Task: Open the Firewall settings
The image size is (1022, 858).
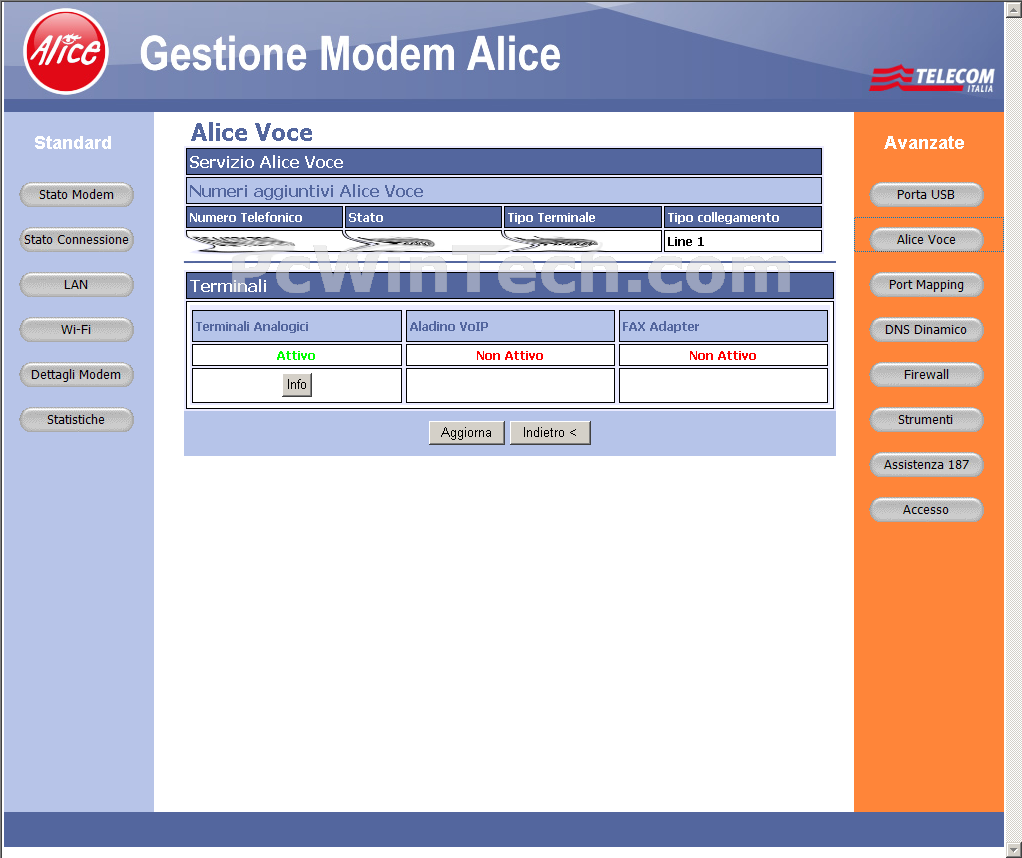Action: click(x=926, y=374)
